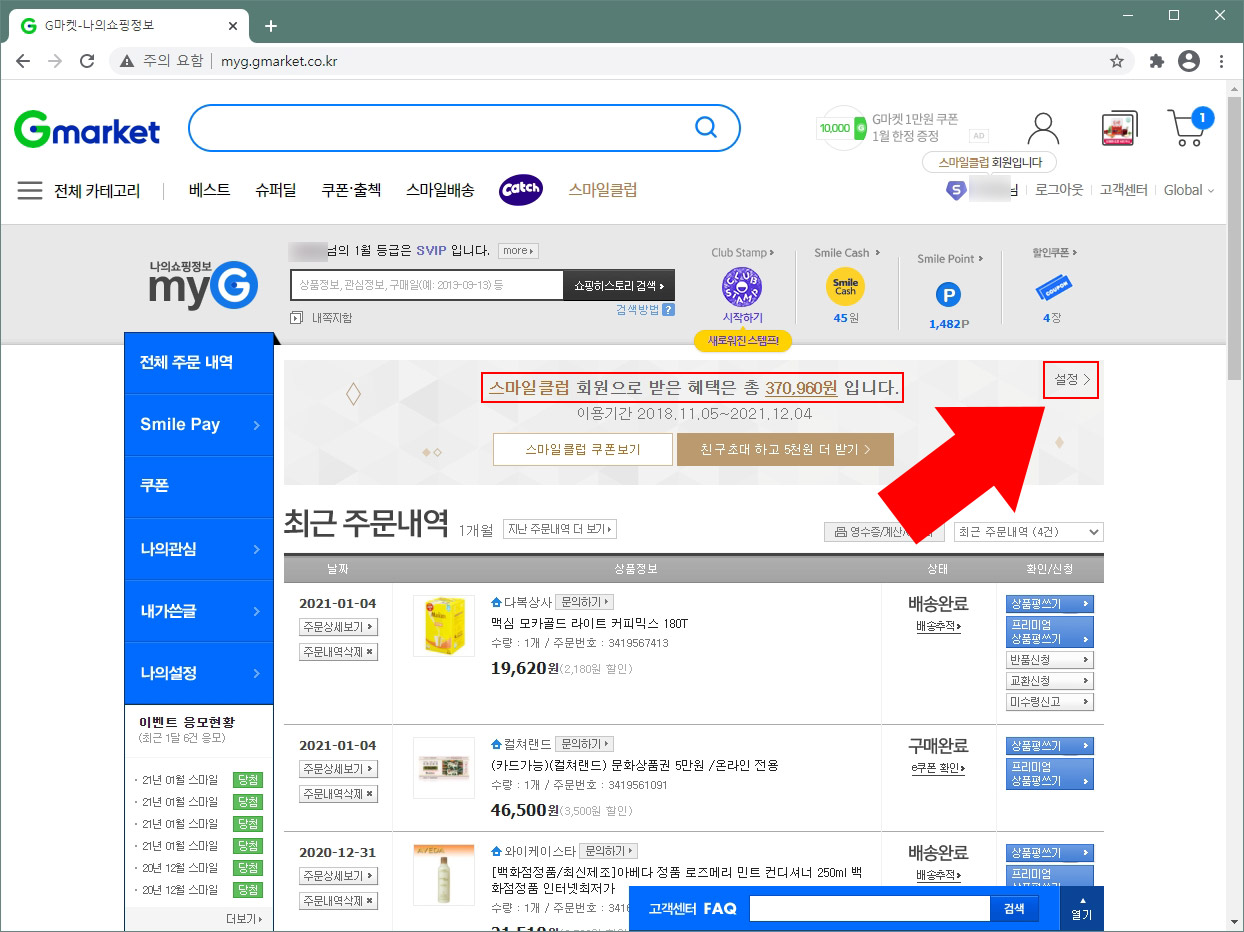Select 전체 주문 내역 in sidebar

point(198,363)
